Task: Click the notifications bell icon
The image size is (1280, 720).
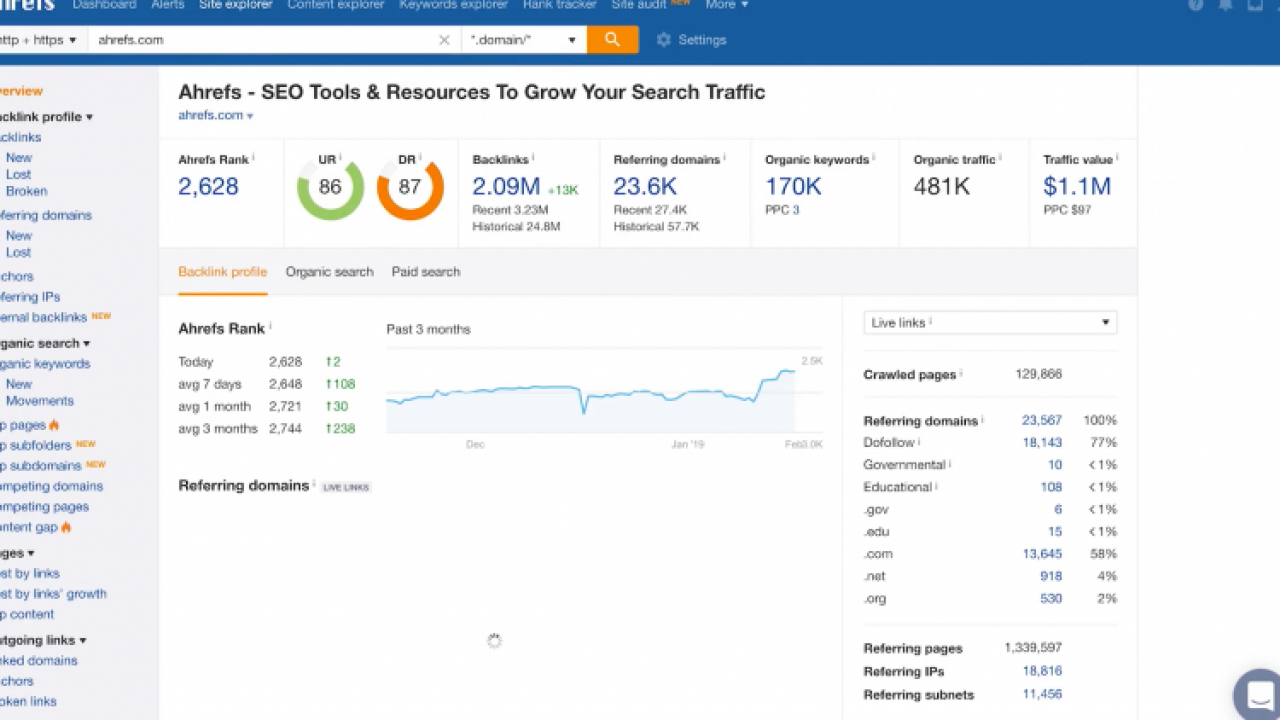Action: tap(1225, 6)
